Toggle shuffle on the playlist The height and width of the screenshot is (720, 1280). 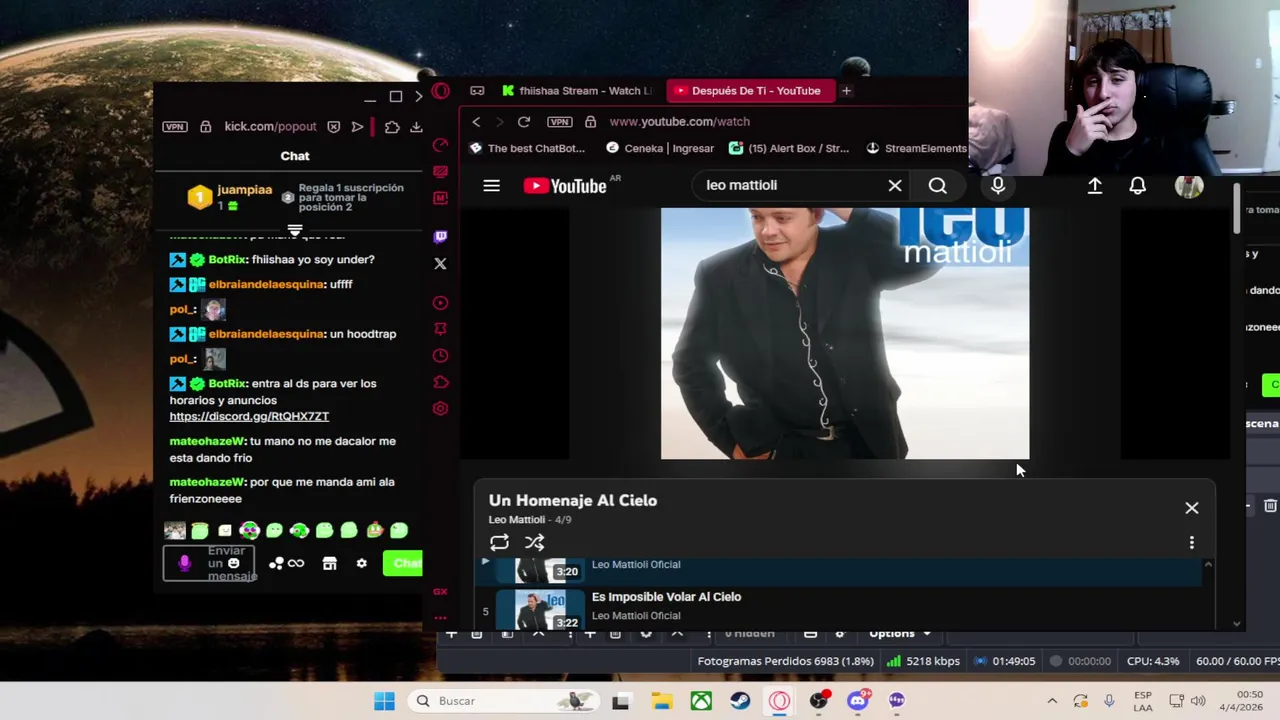[x=534, y=542]
